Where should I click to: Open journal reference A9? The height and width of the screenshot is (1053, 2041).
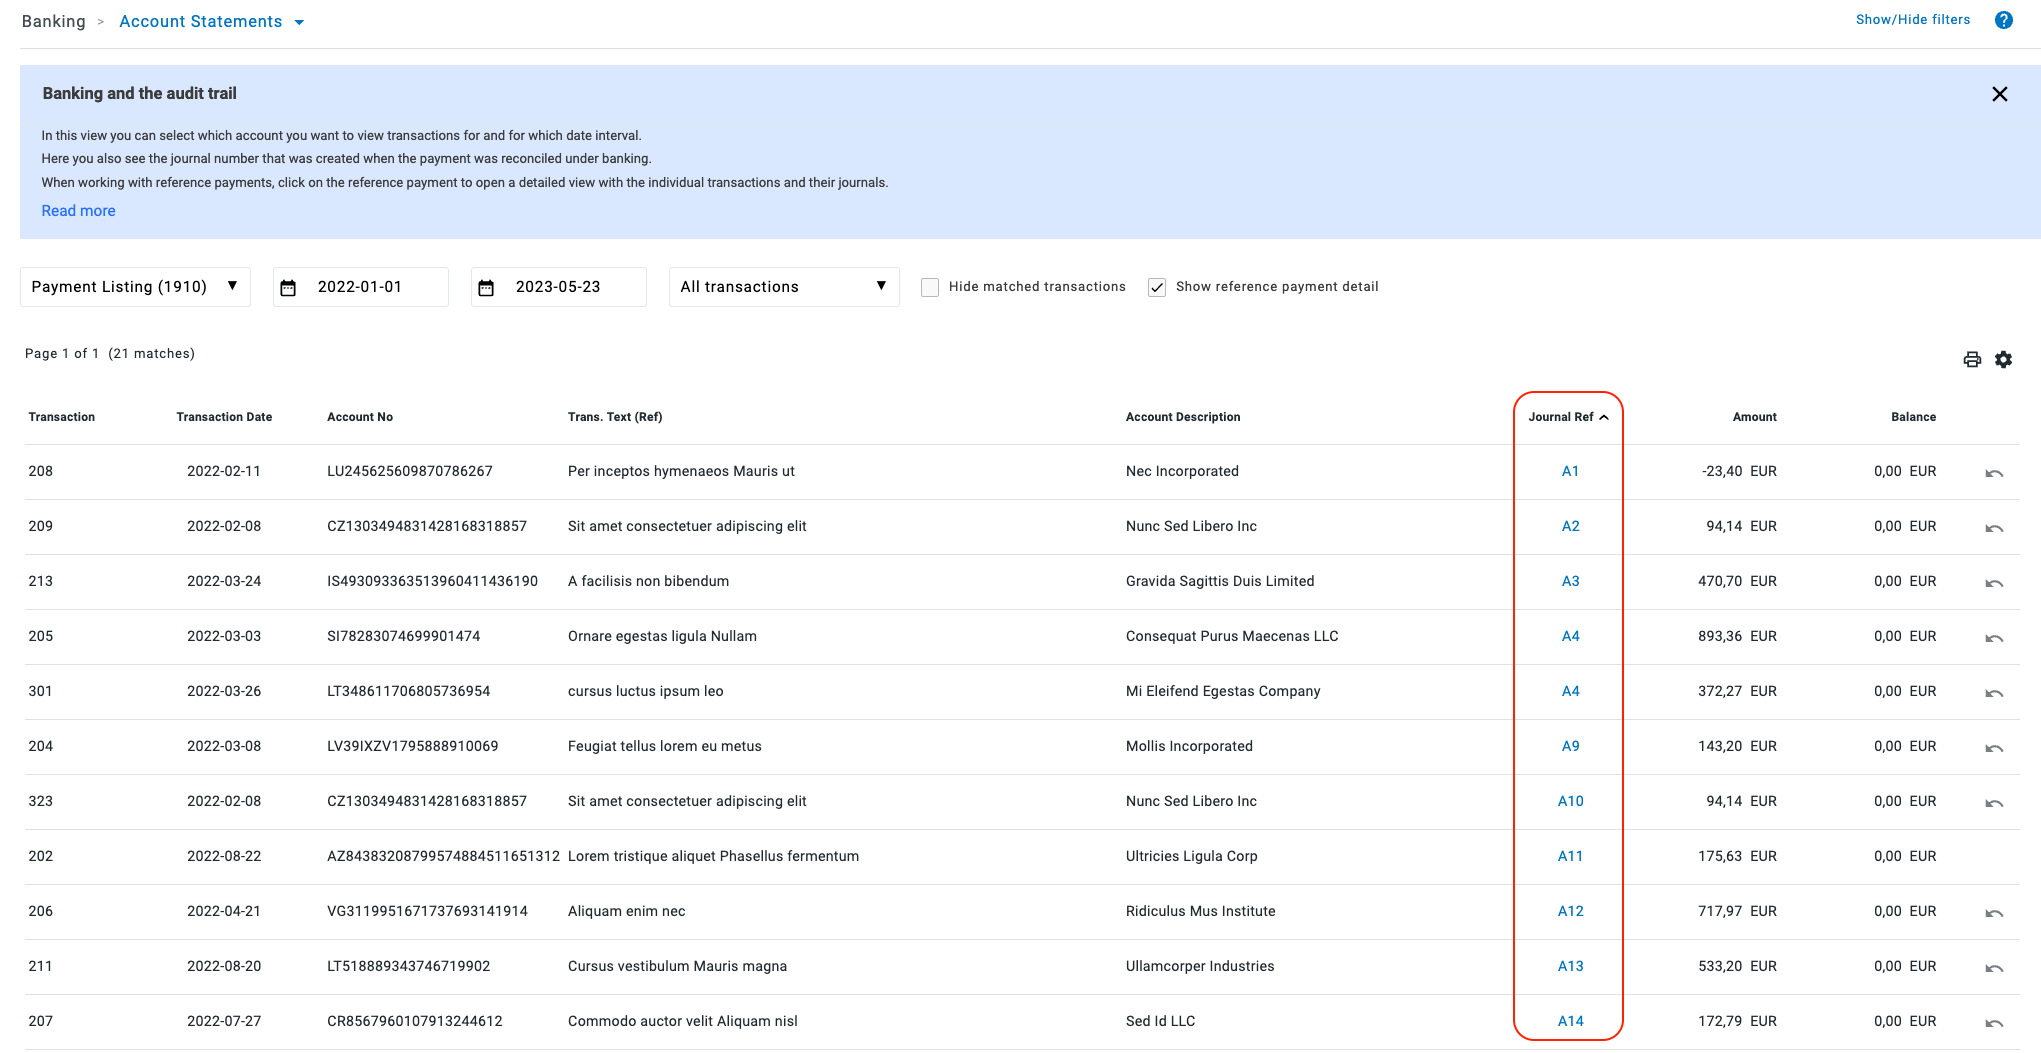[x=1570, y=746]
